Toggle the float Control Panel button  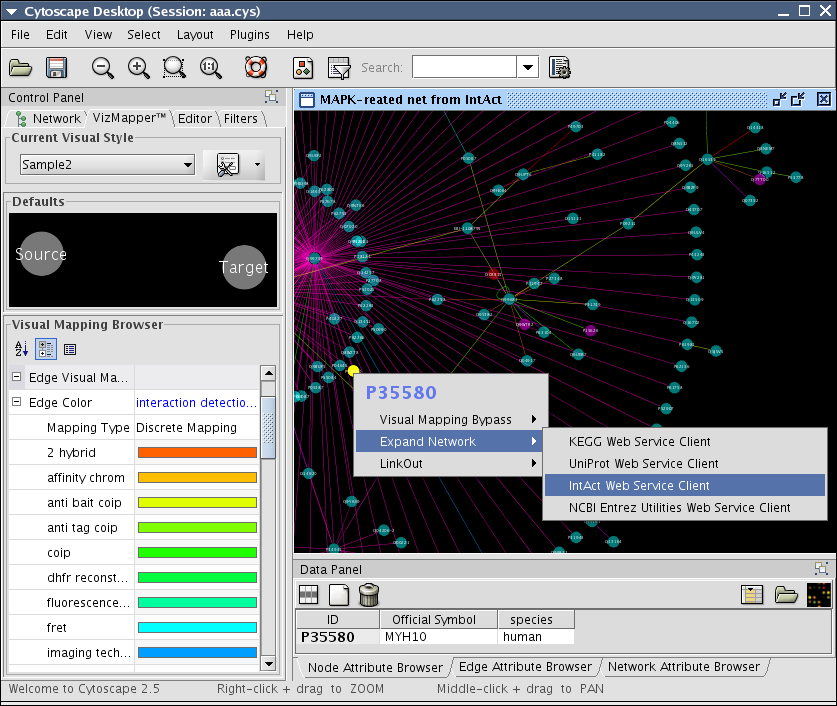click(x=271, y=97)
